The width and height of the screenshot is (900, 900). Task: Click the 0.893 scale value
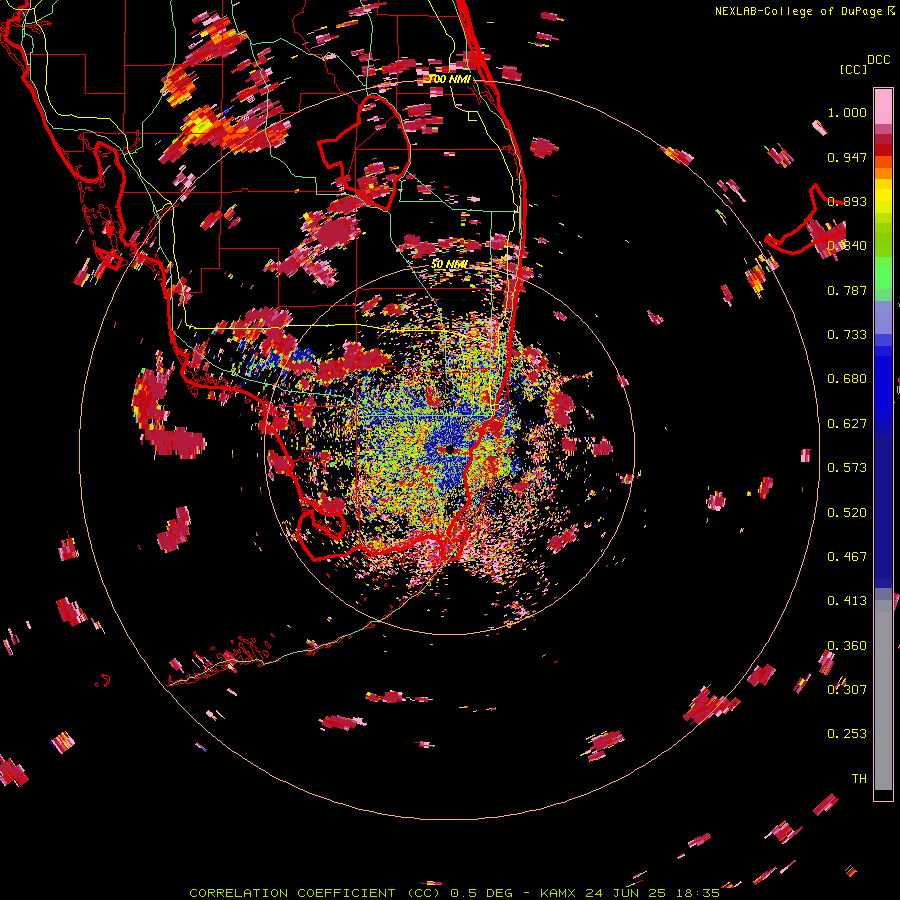tap(847, 201)
